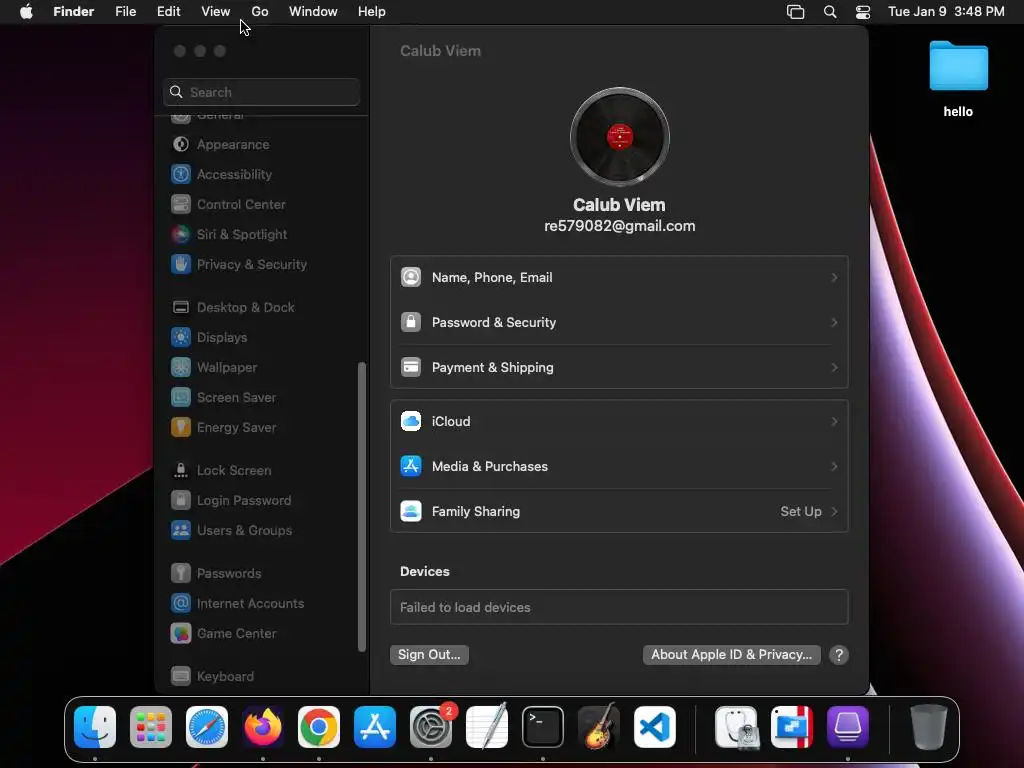The height and width of the screenshot is (768, 1024).
Task: Click the Failed to load devices message
Action: pyautogui.click(x=465, y=608)
